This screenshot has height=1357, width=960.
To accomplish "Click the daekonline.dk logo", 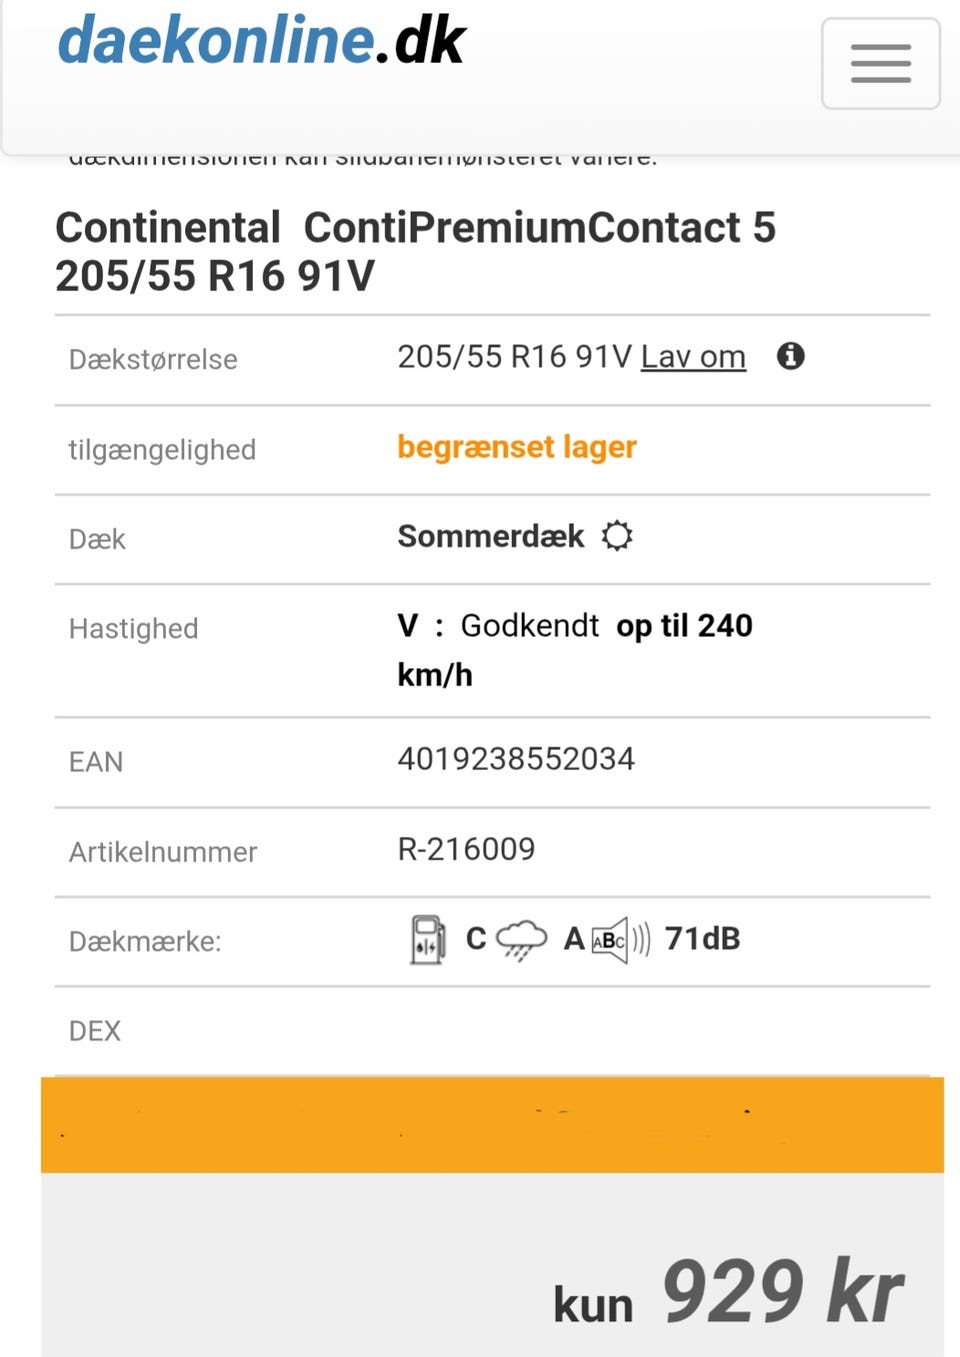I will coord(262,41).
